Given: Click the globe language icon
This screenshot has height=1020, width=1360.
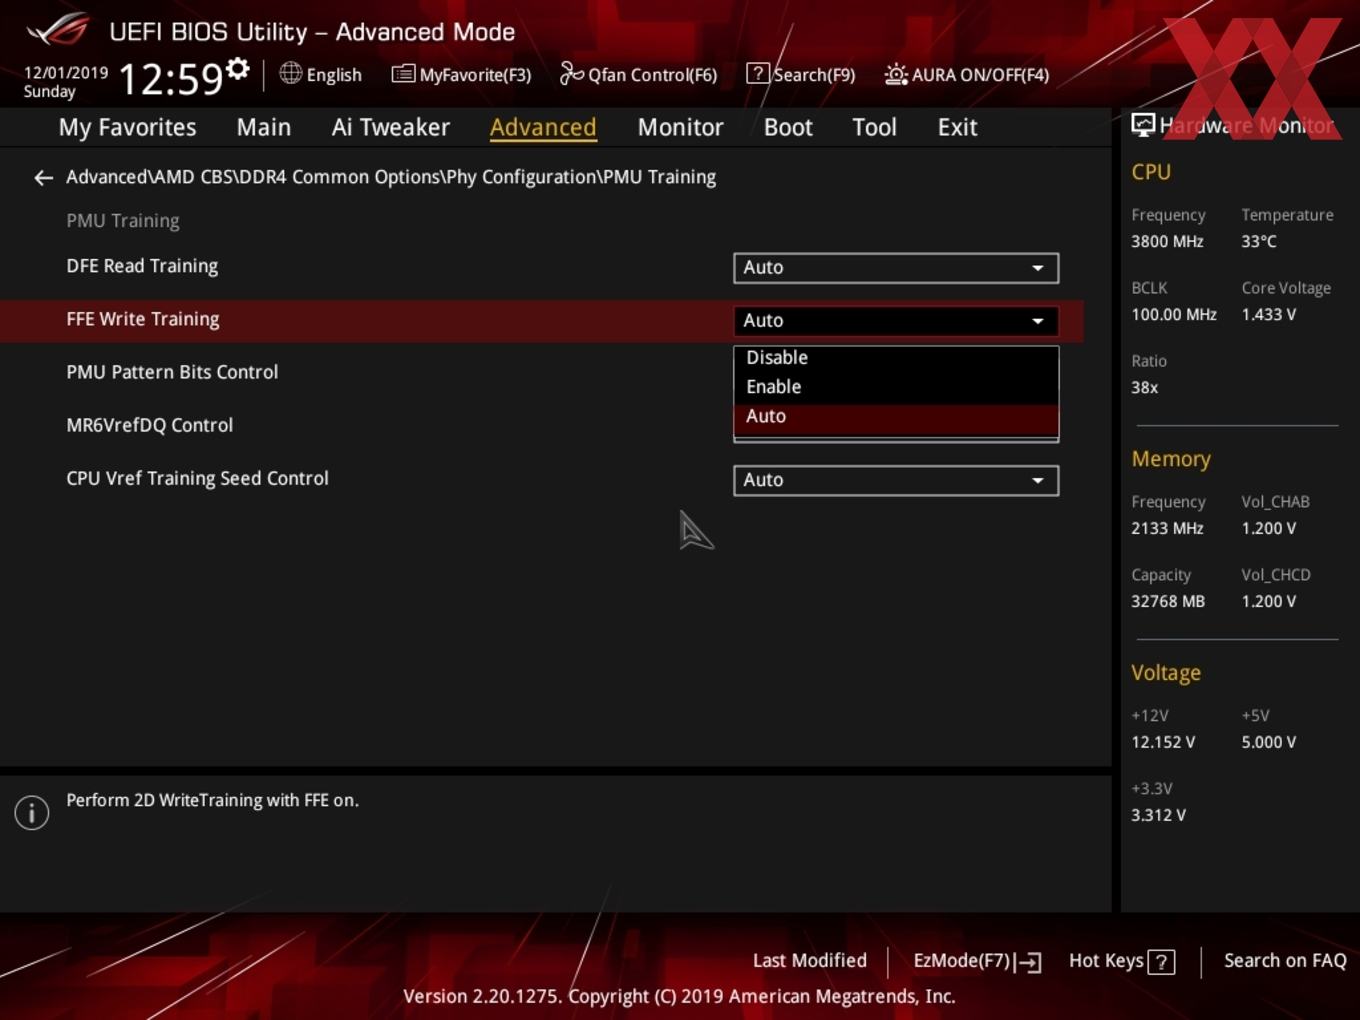Looking at the screenshot, I should [x=290, y=73].
